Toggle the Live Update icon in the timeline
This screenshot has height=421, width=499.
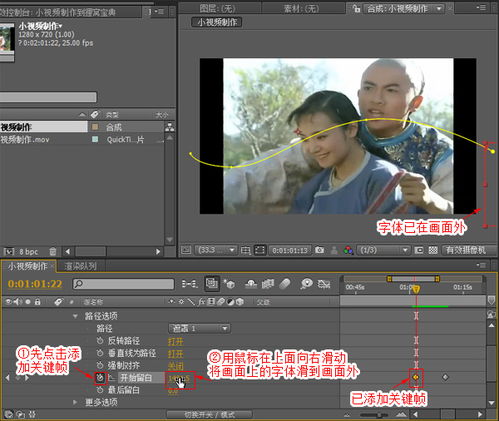click(x=211, y=283)
